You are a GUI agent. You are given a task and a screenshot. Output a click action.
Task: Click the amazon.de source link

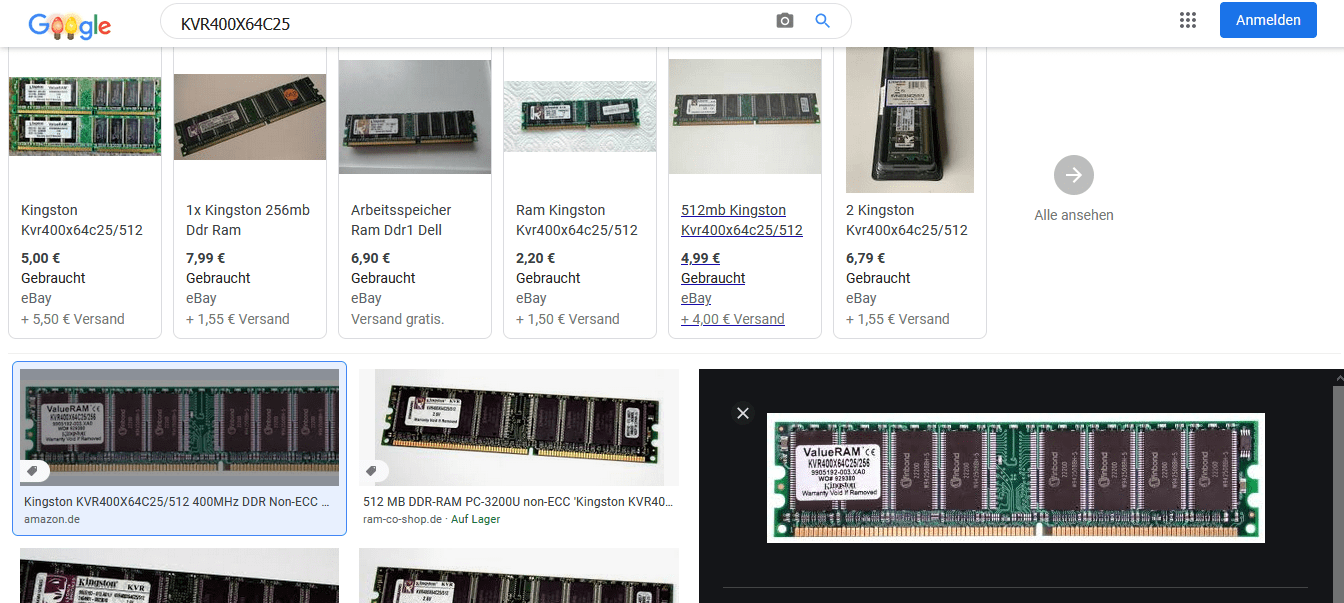tap(52, 520)
